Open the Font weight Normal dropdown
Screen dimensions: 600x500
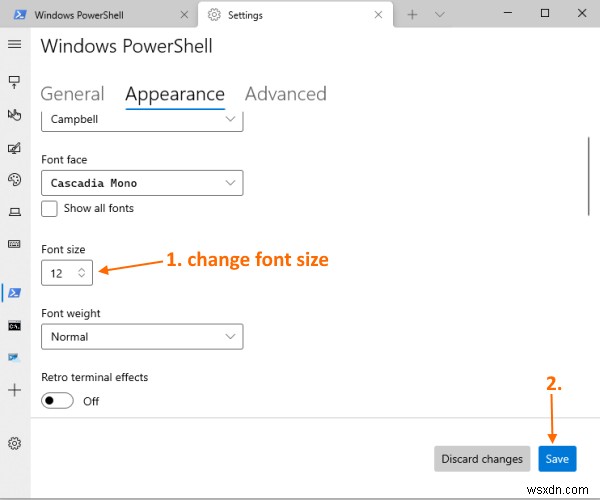[142, 337]
